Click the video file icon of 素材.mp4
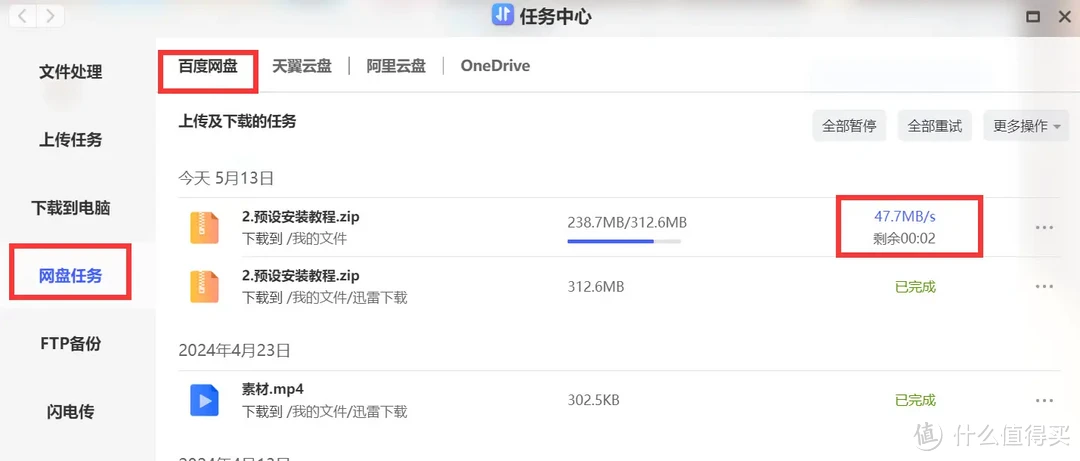The image size is (1080, 461). click(204, 400)
